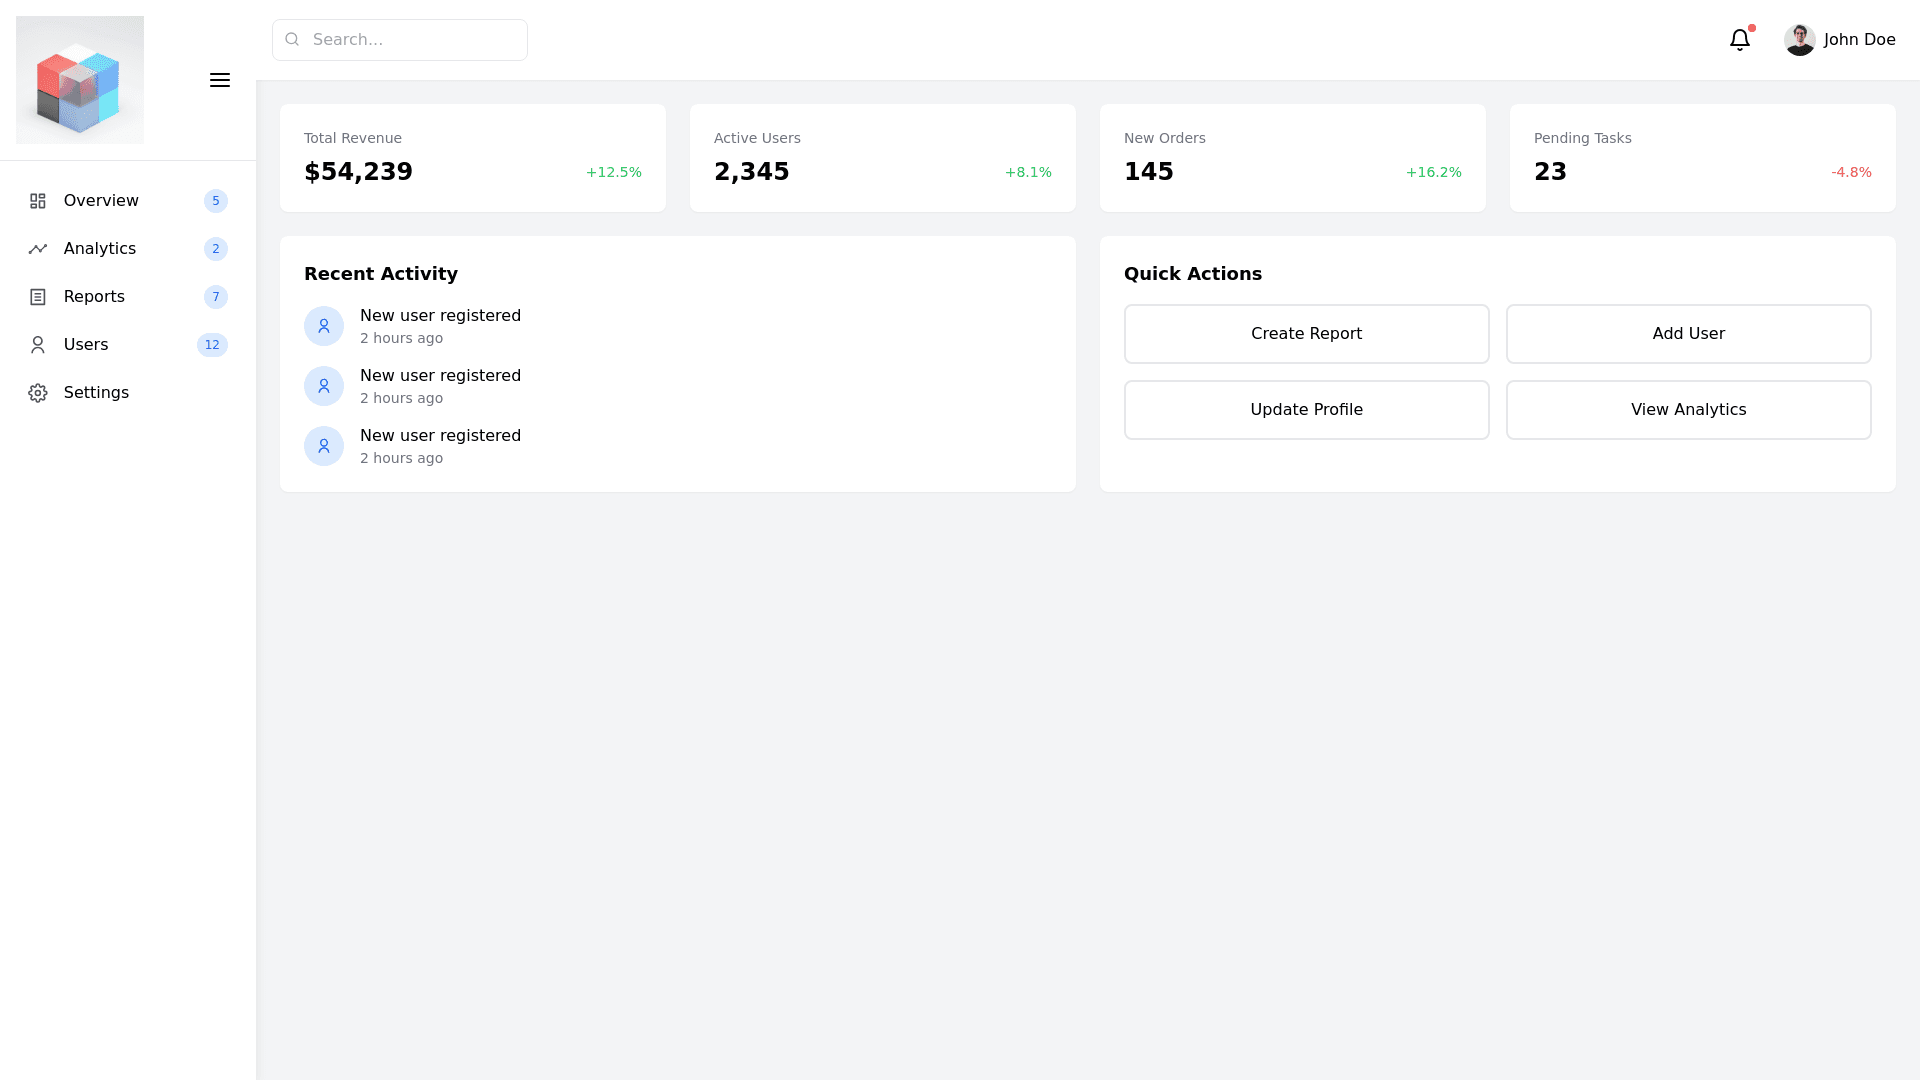Click the cube logo image
This screenshot has width=1920, height=1080.
point(80,80)
